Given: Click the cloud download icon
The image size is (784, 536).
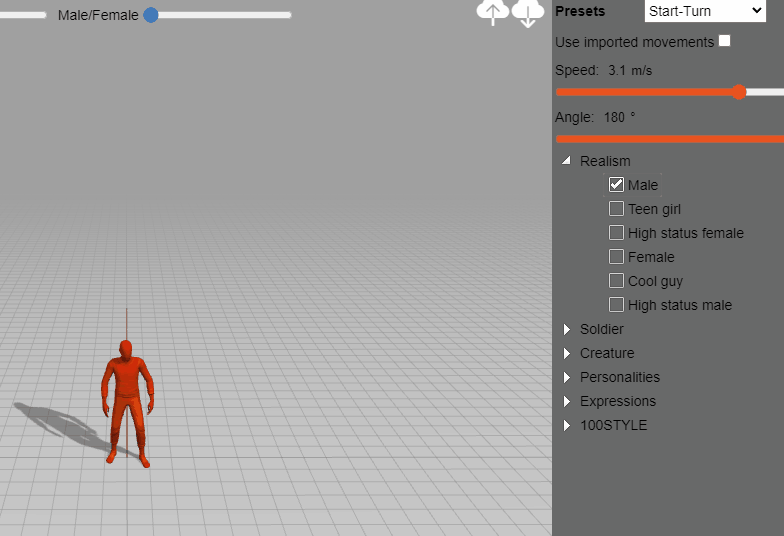Looking at the screenshot, I should (x=528, y=13).
